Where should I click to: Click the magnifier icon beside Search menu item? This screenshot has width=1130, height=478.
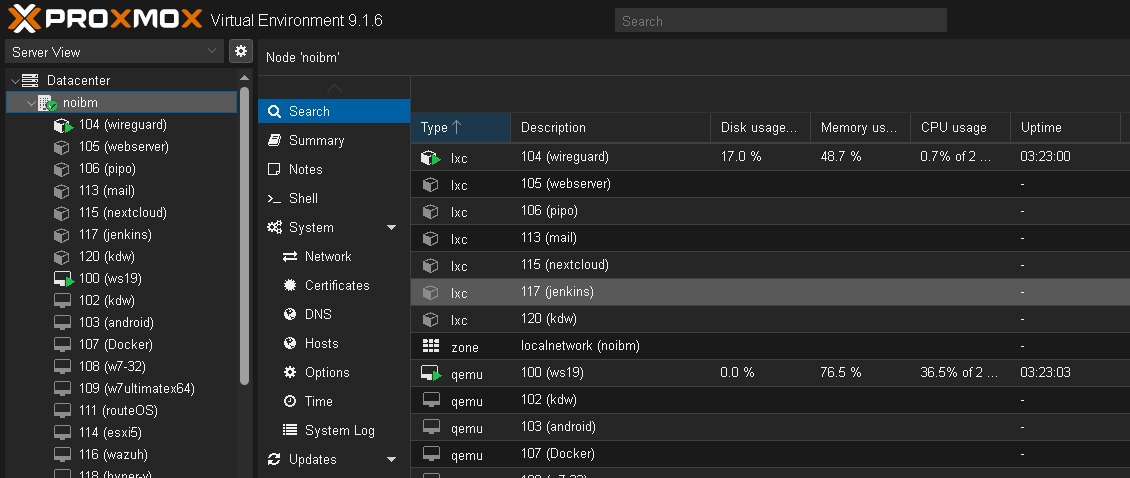274,111
